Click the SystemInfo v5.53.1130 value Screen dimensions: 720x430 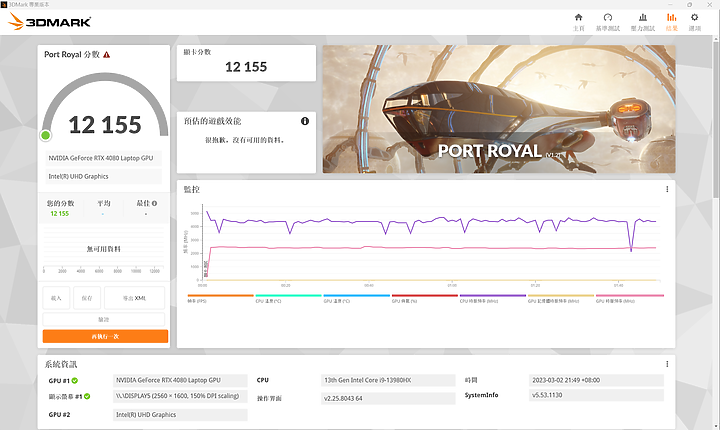tap(596, 395)
